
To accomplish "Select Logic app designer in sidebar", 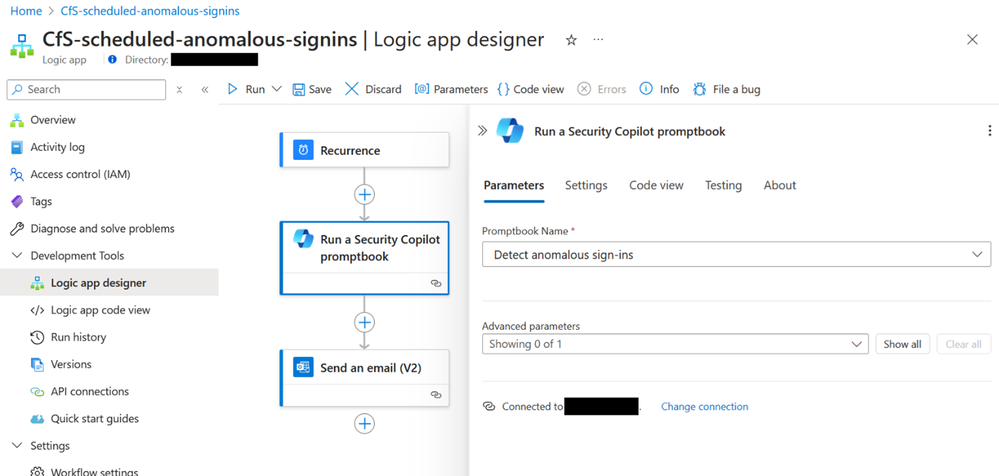I will click(109, 282).
